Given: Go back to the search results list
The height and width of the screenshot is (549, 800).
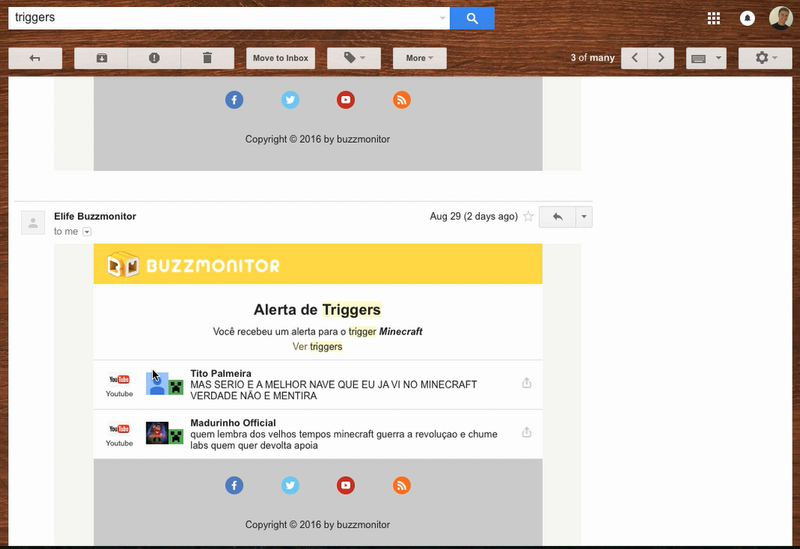Looking at the screenshot, I should coord(35,58).
